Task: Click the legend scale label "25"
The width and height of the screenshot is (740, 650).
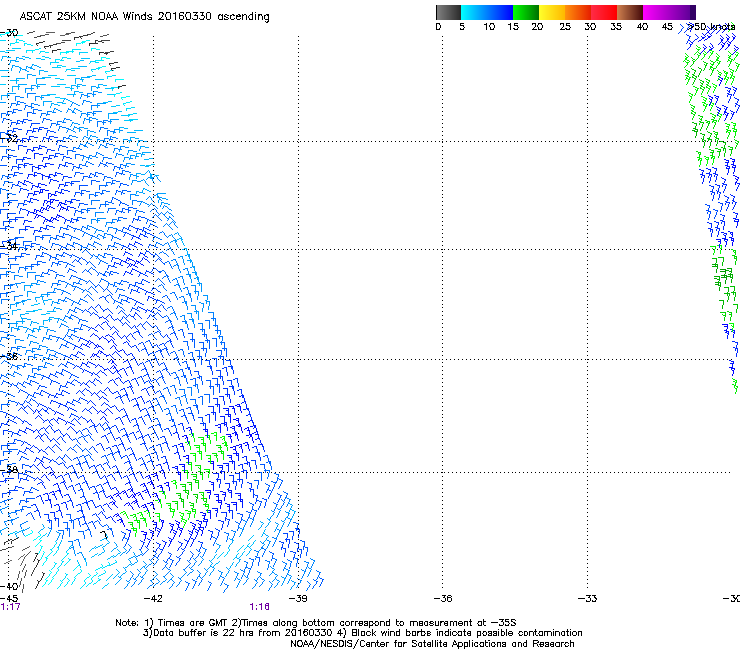Action: click(565, 27)
